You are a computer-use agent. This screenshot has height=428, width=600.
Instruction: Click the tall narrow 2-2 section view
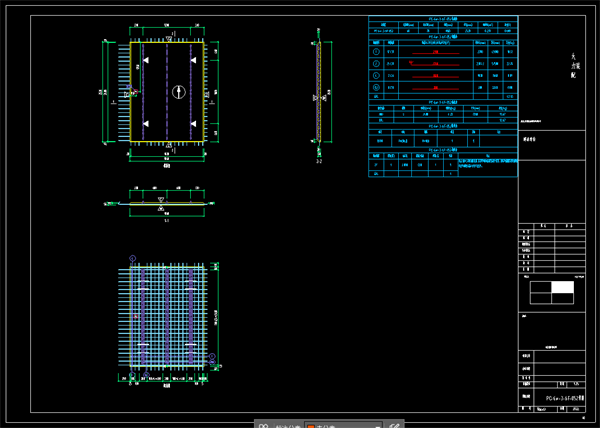click(319, 92)
